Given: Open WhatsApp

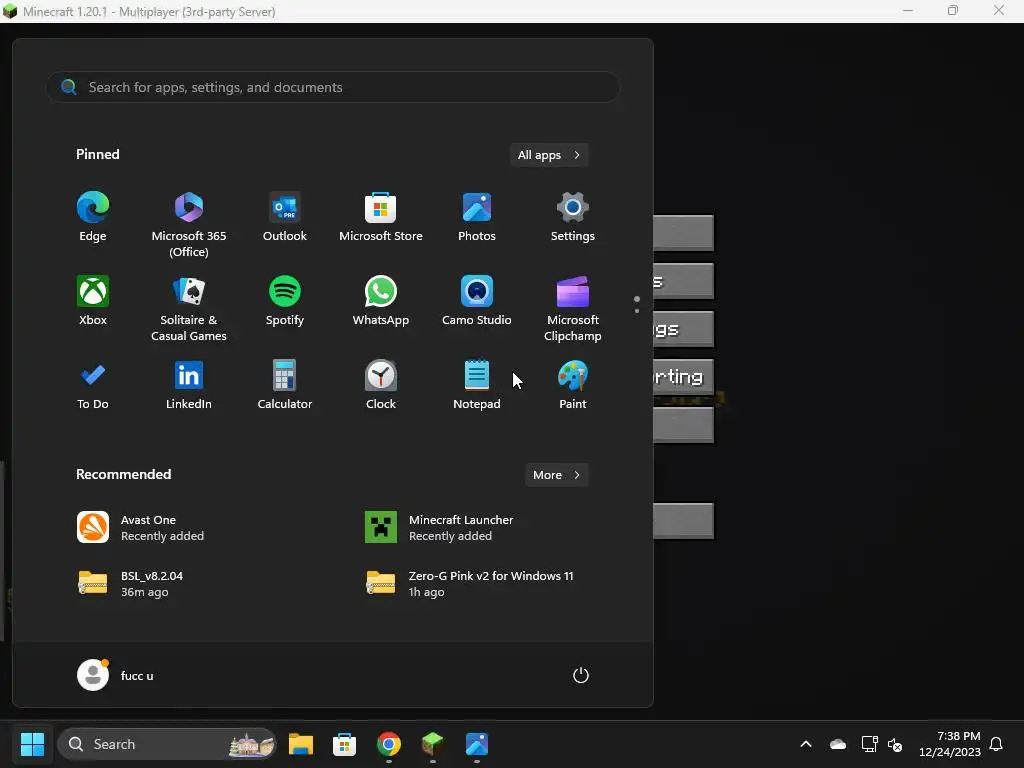Looking at the screenshot, I should (x=381, y=301).
